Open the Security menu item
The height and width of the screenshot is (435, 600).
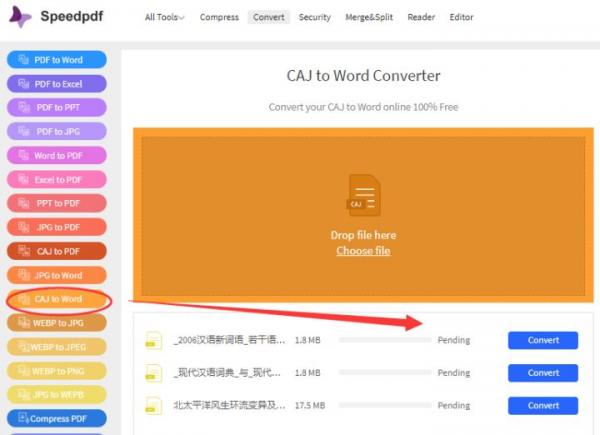315,17
